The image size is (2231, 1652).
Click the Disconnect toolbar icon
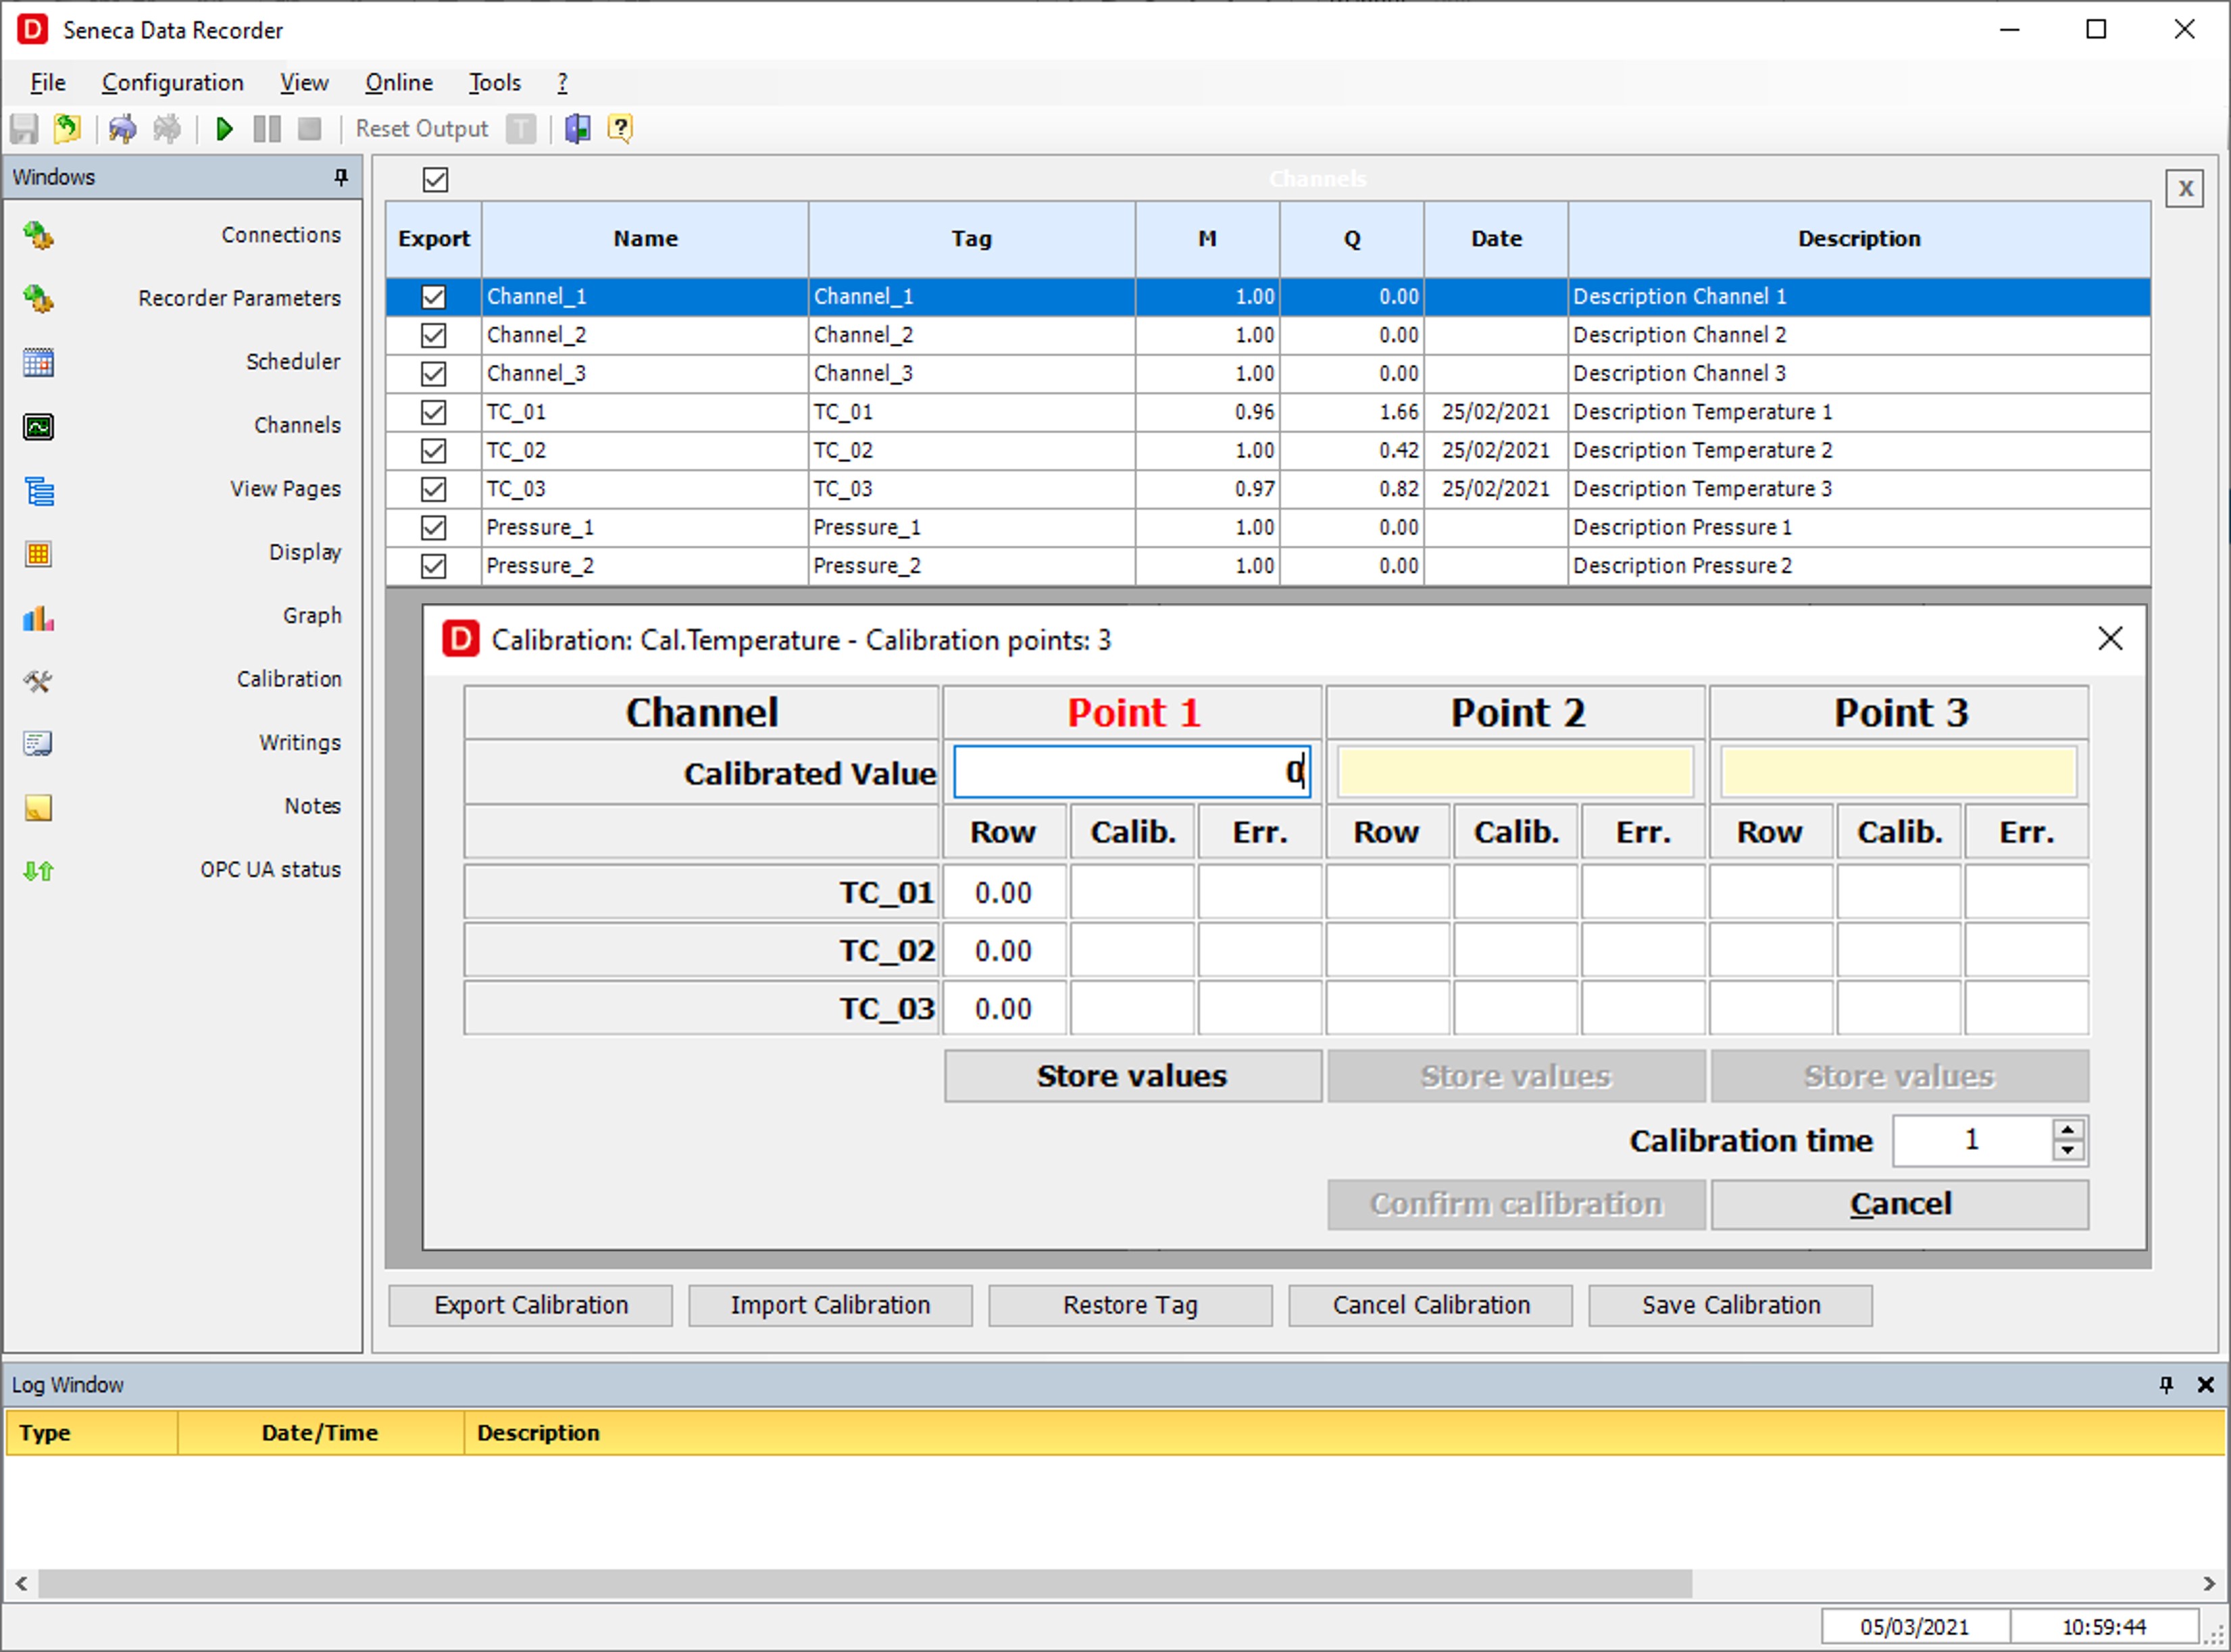(x=167, y=129)
